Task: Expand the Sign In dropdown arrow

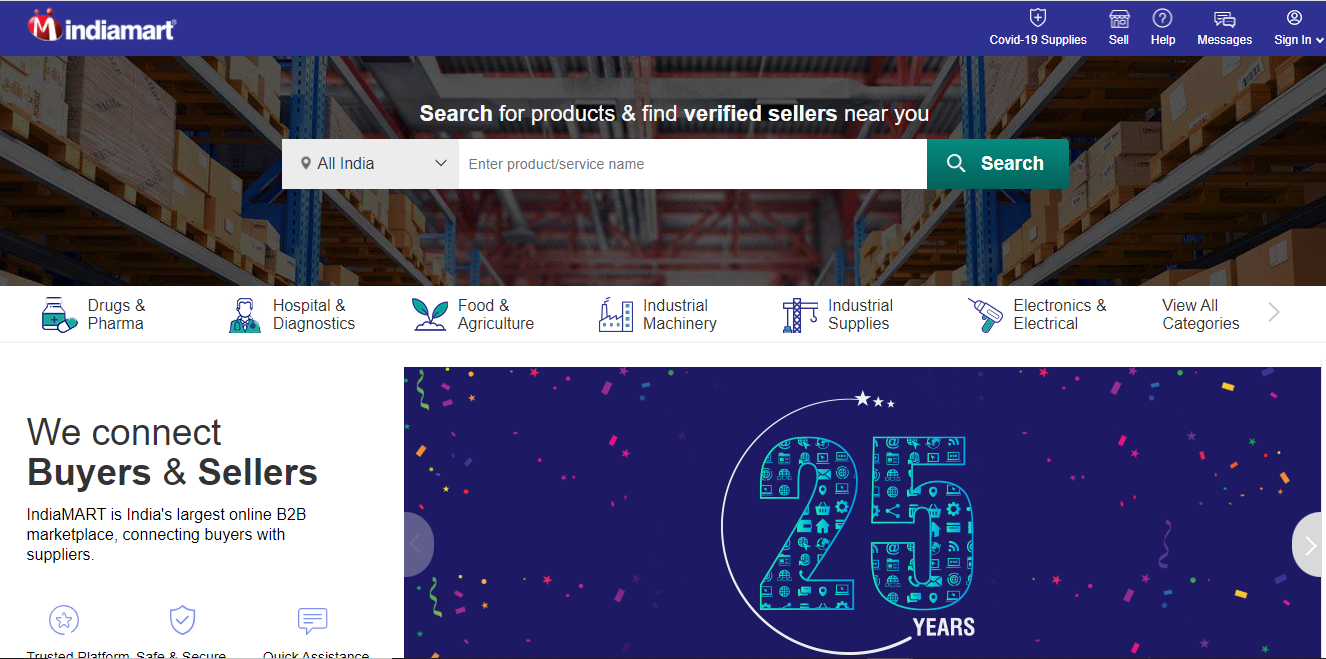Action: coord(1320,41)
